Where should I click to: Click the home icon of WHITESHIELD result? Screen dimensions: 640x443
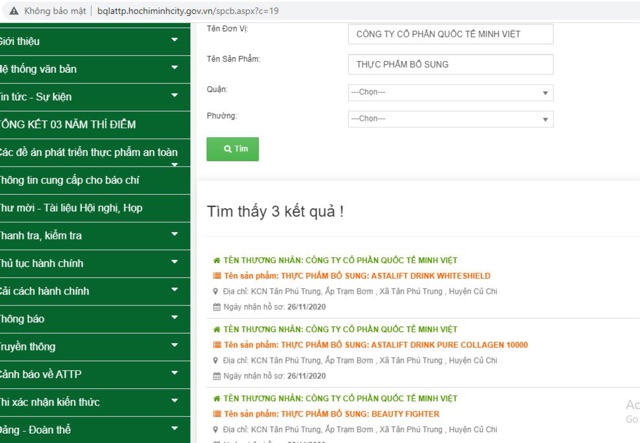pyautogui.click(x=217, y=260)
